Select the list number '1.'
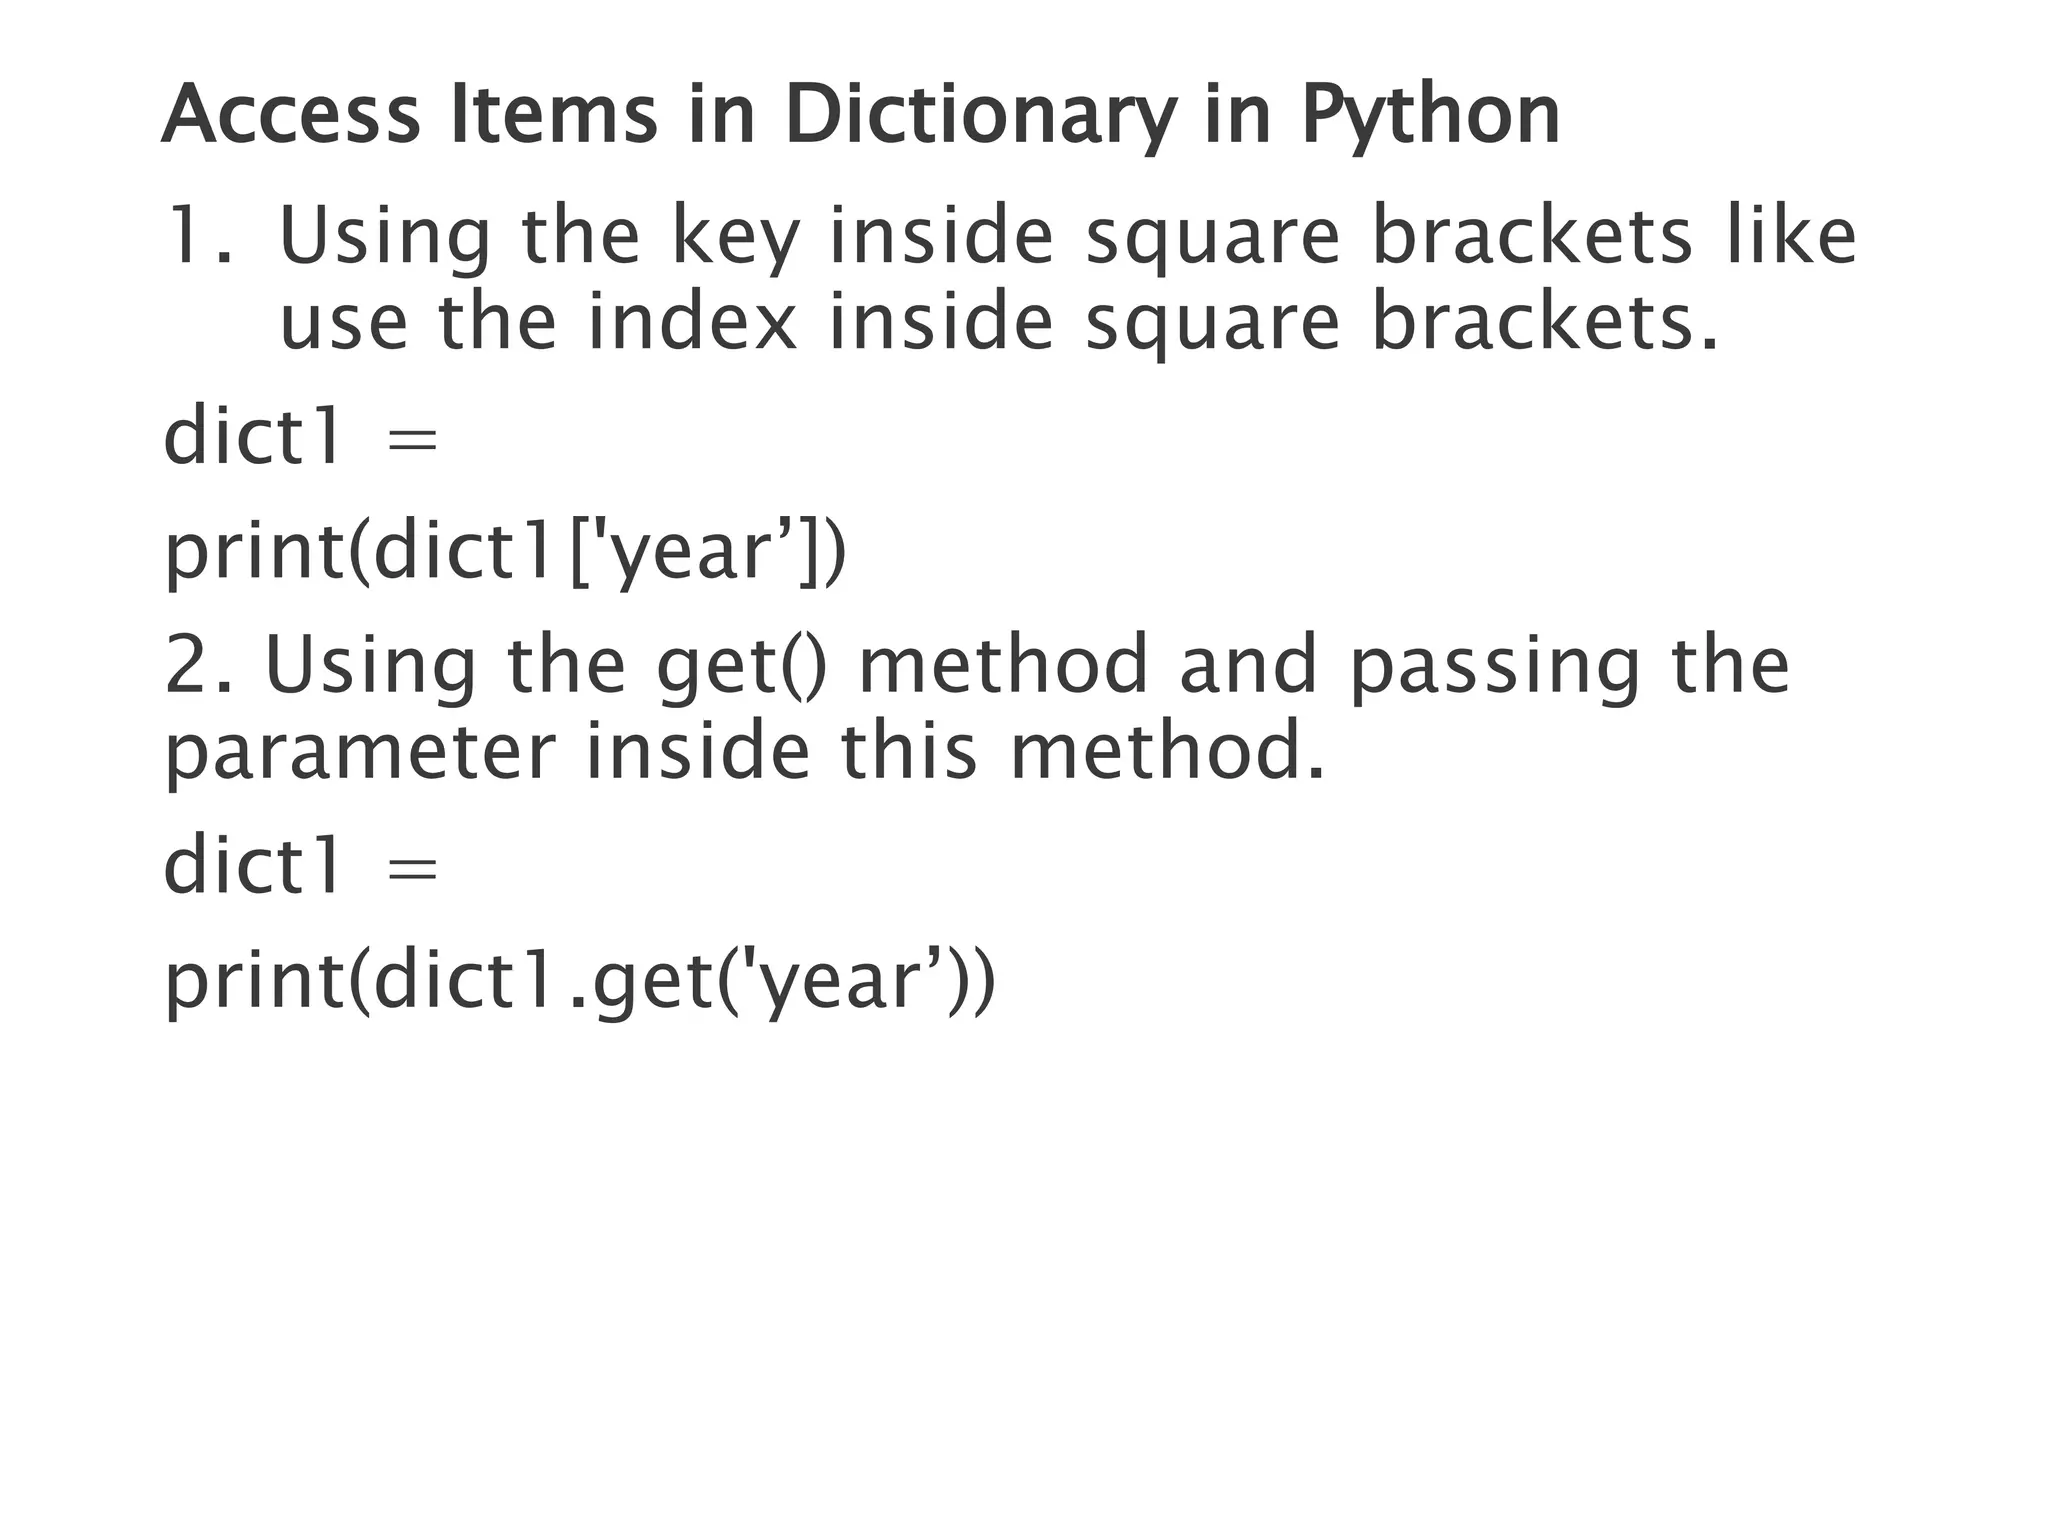The height and width of the screenshot is (1536, 2048). (198, 236)
